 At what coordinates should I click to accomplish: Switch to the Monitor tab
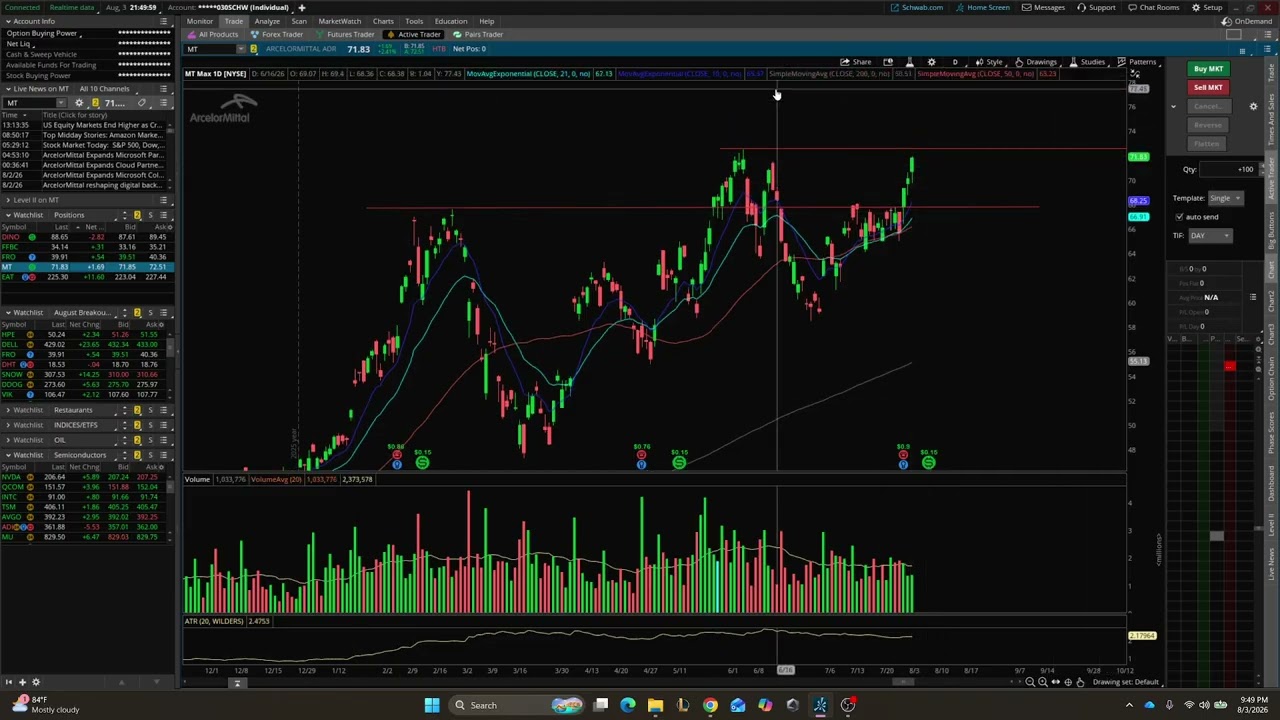pos(199,21)
